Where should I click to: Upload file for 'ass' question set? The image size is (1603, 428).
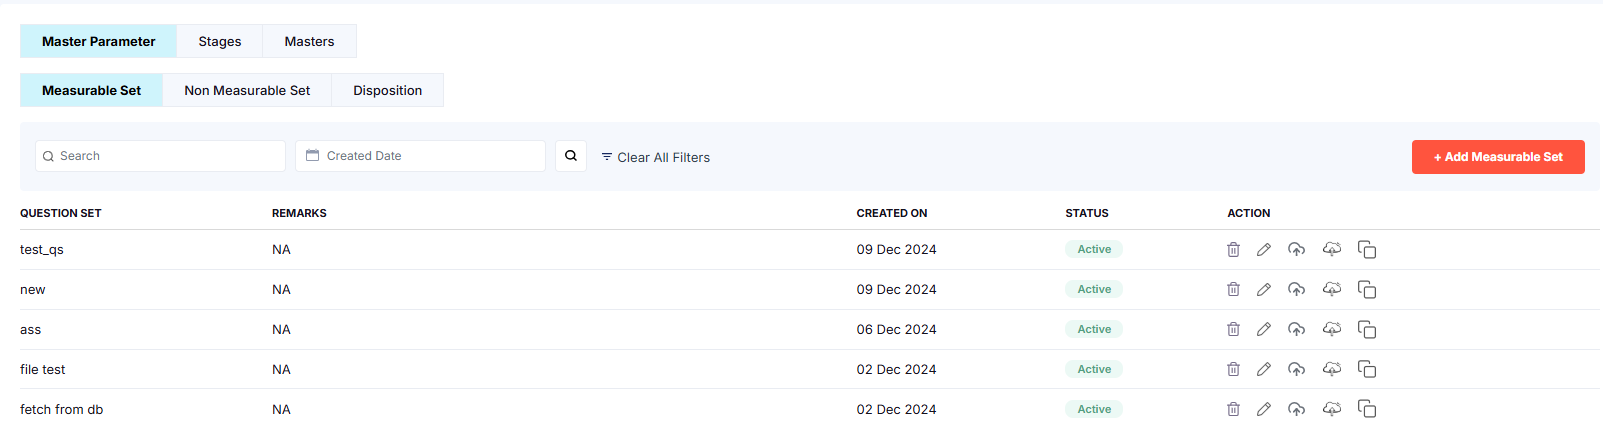1296,330
